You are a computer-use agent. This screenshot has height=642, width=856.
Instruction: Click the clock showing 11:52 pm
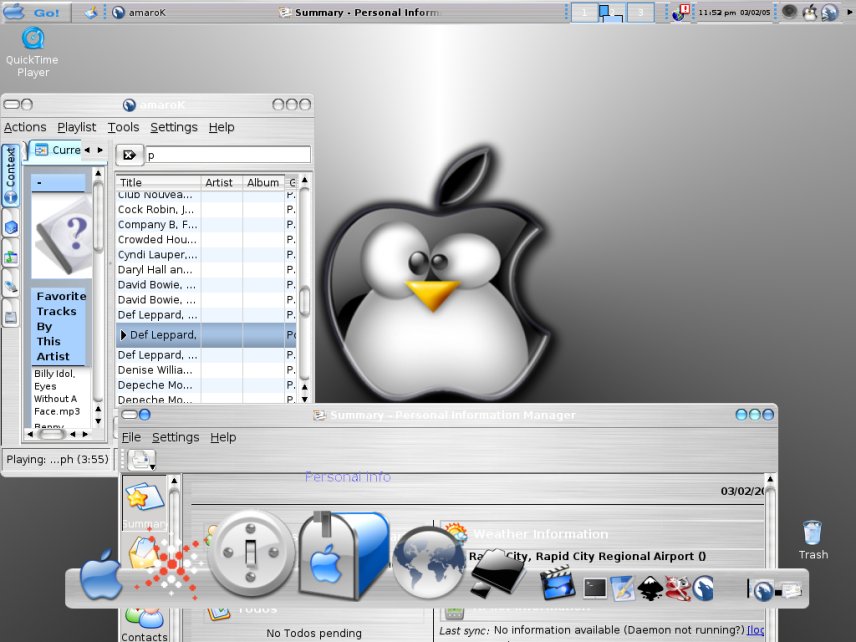[734, 12]
